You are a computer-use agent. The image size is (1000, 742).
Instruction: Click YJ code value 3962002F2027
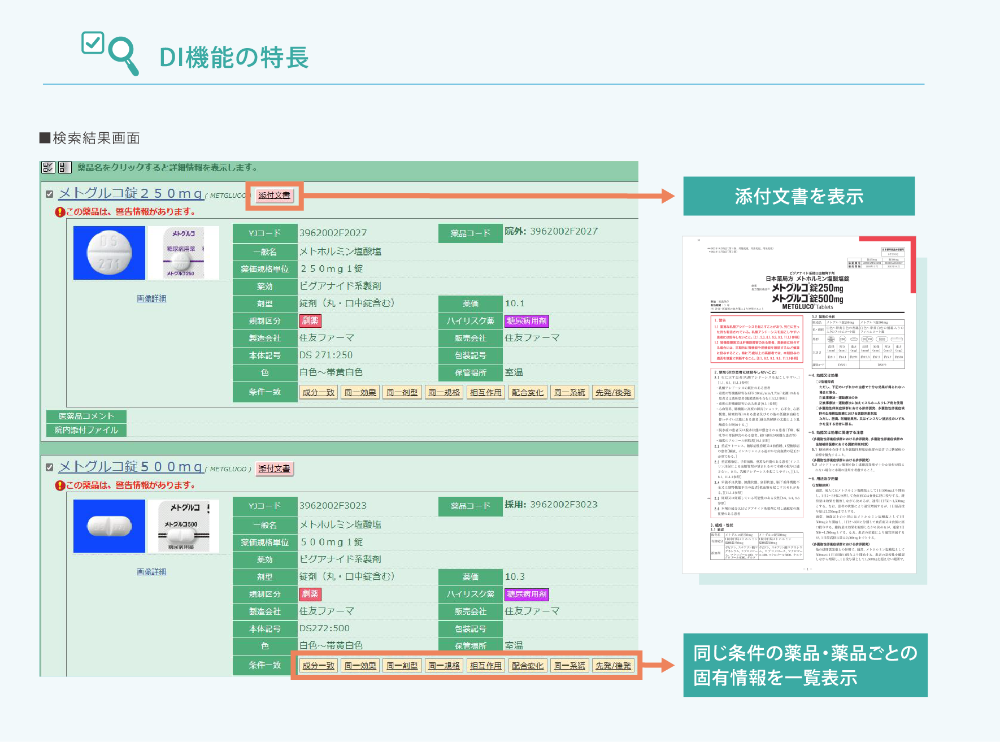(333, 233)
